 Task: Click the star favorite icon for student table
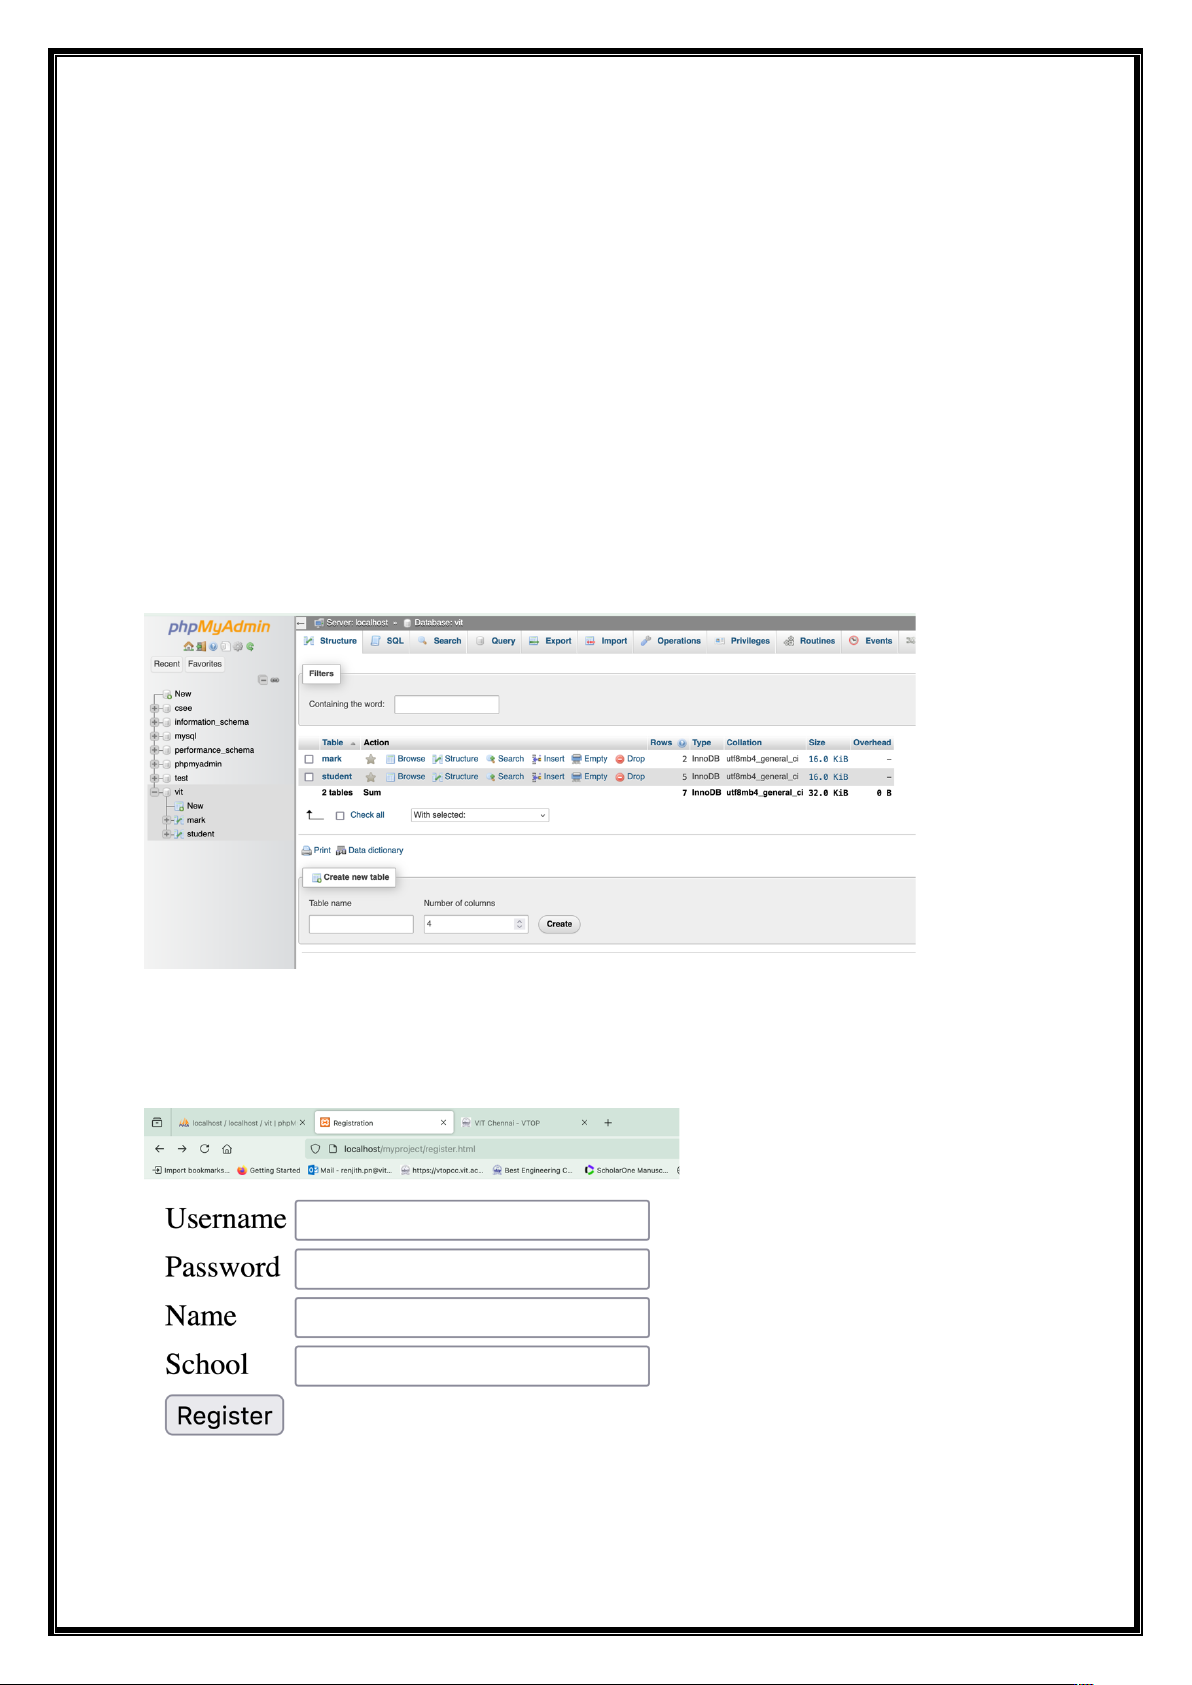(x=370, y=777)
